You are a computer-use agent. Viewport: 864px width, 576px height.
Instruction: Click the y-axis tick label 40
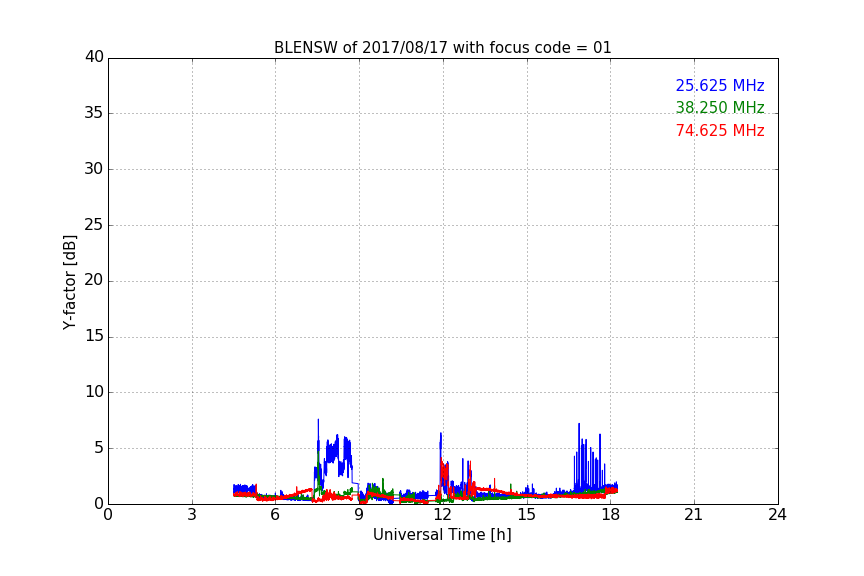pos(94,57)
